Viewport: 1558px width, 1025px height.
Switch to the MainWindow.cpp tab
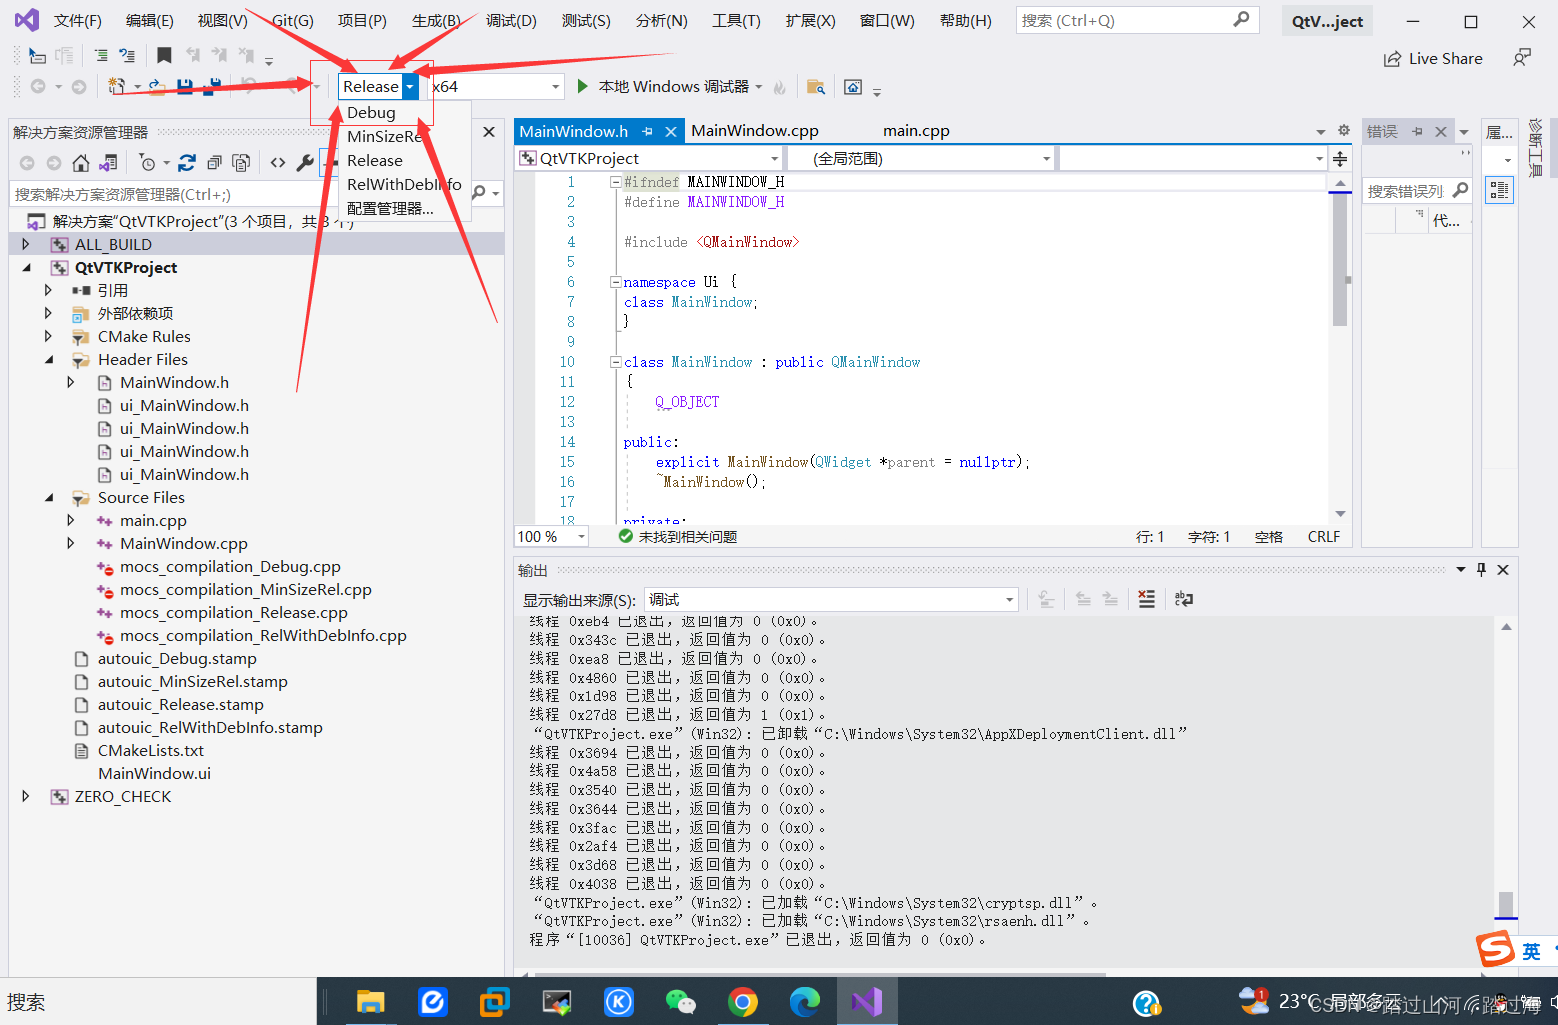(x=754, y=130)
